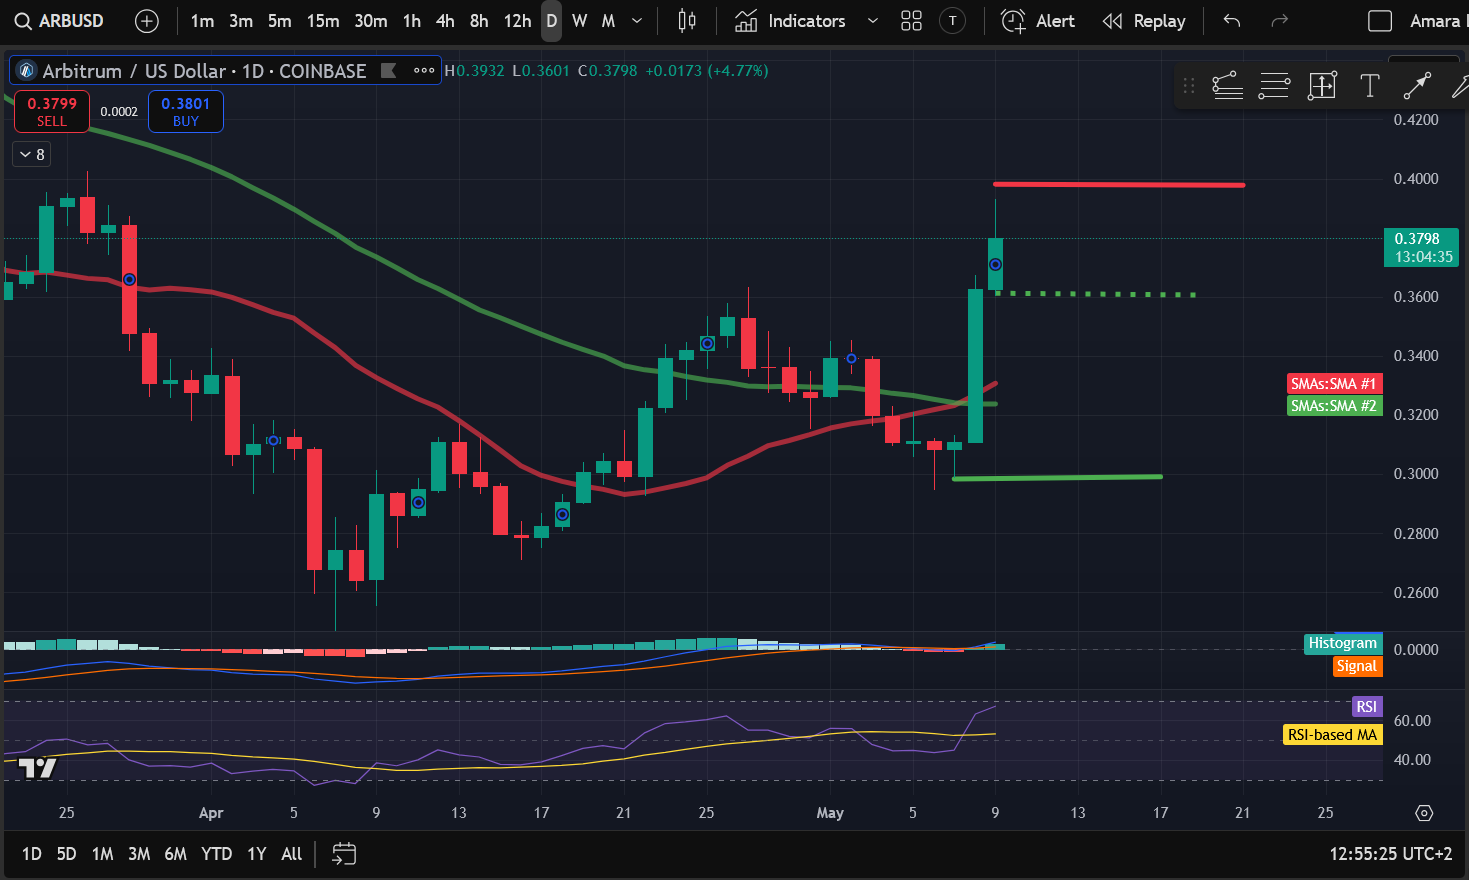The height and width of the screenshot is (880, 1469).
Task: Select the YTD date range tab
Action: point(216,854)
